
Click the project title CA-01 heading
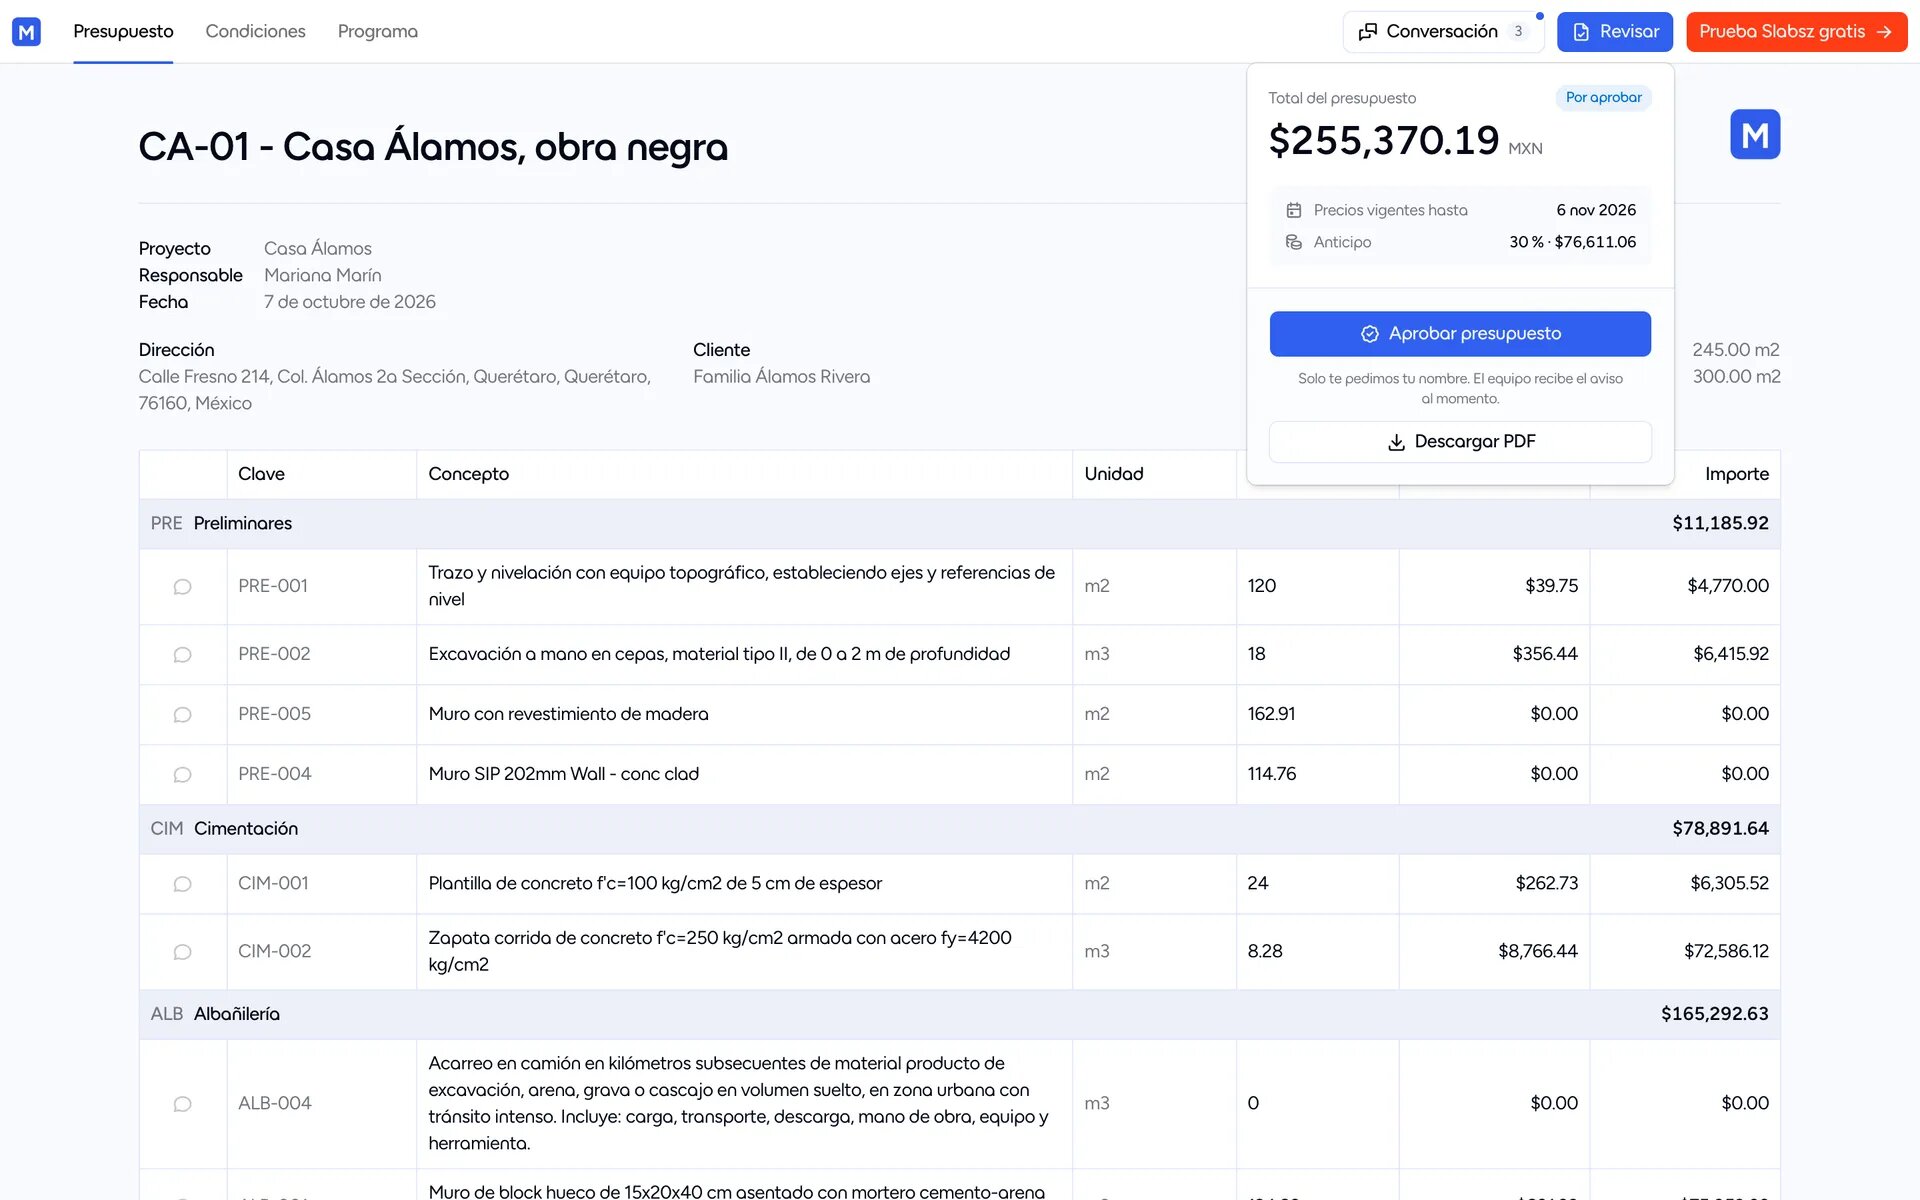point(433,147)
